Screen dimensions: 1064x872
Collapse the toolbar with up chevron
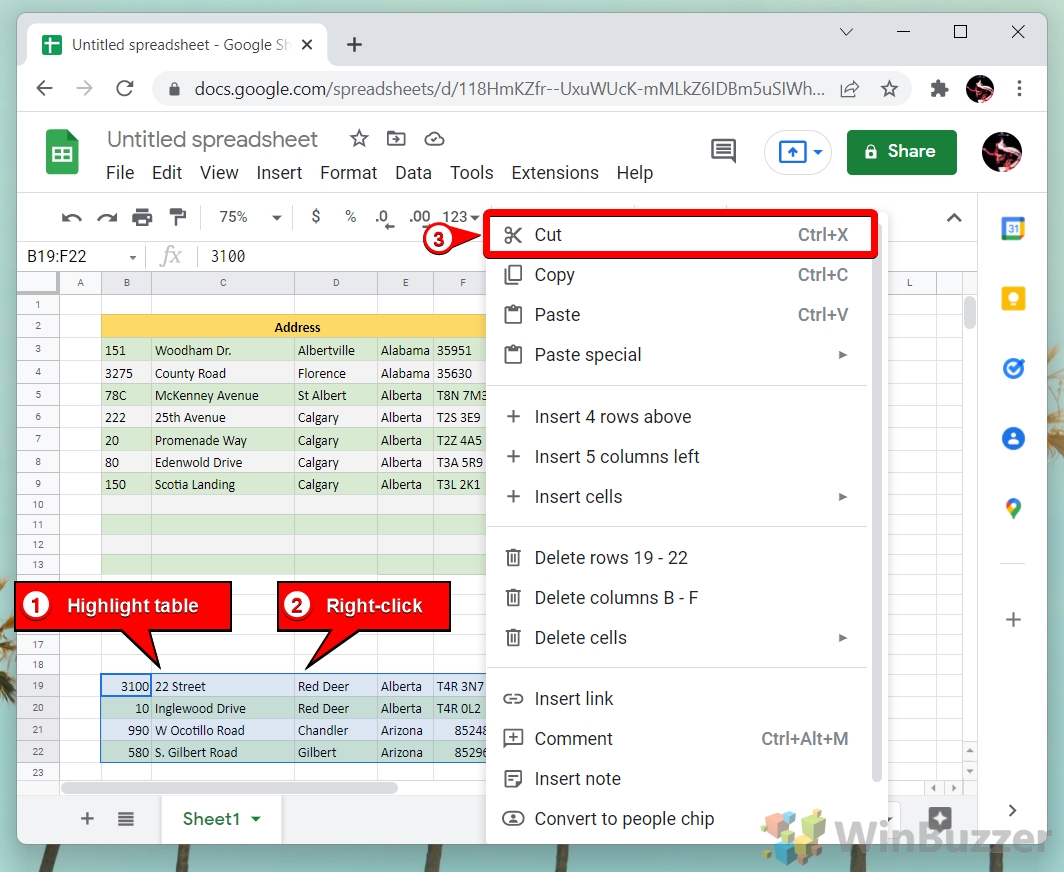[954, 218]
